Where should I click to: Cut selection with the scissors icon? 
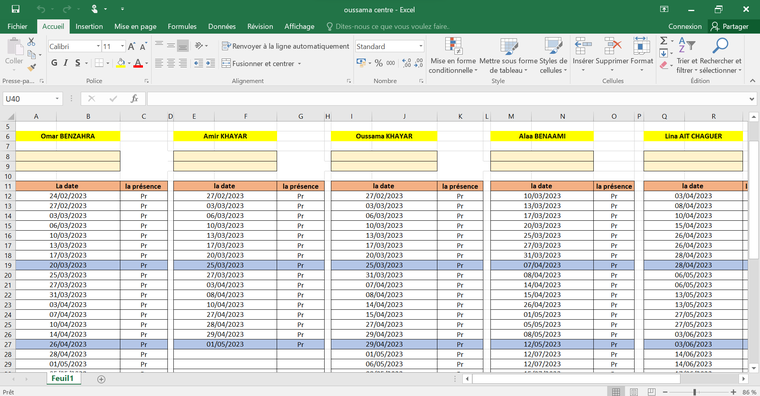[x=32, y=42]
